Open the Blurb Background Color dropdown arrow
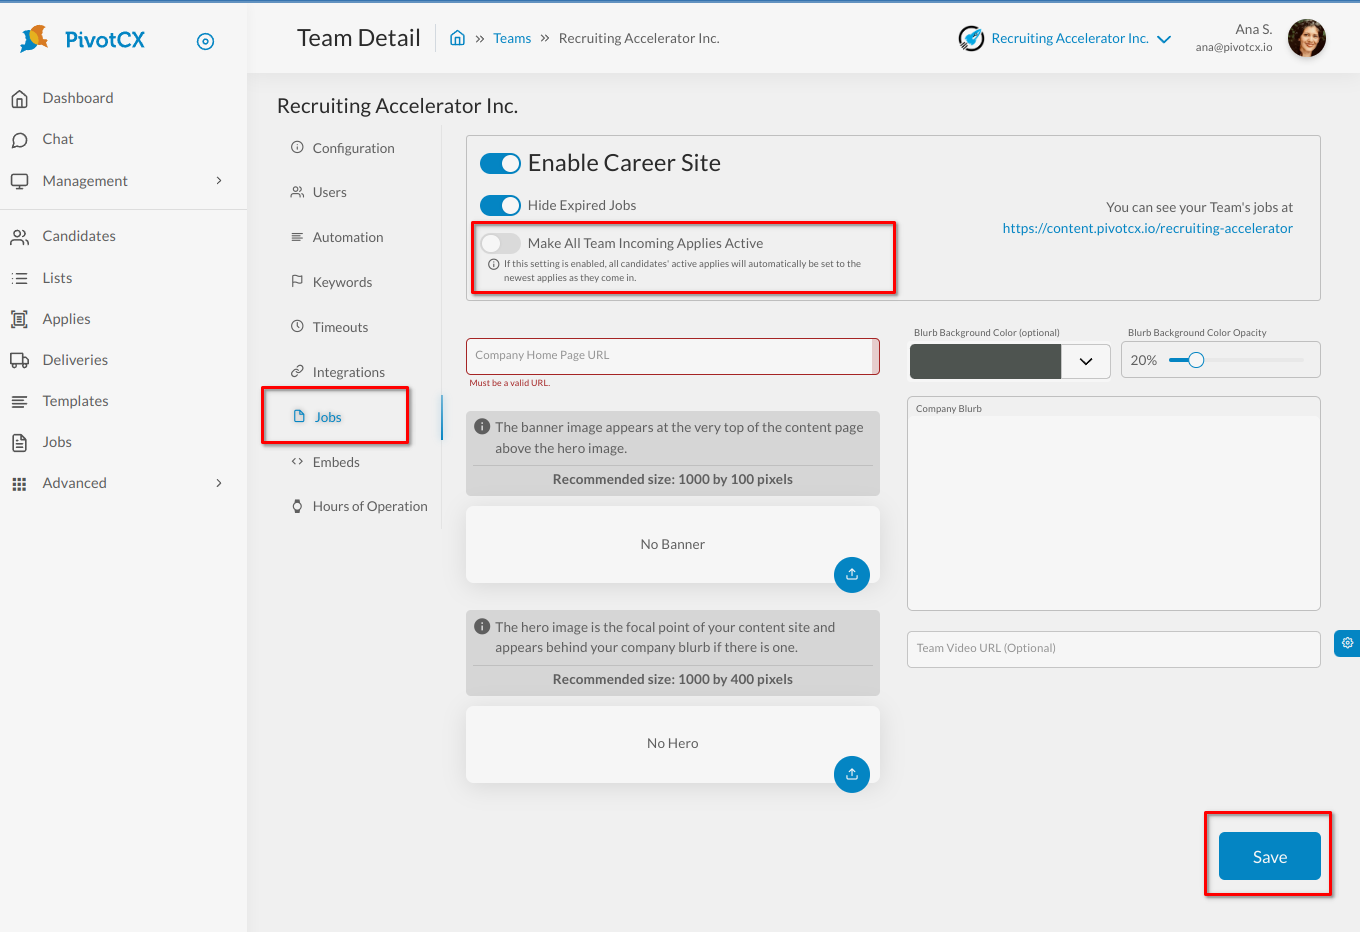The height and width of the screenshot is (932, 1360). click(1086, 361)
